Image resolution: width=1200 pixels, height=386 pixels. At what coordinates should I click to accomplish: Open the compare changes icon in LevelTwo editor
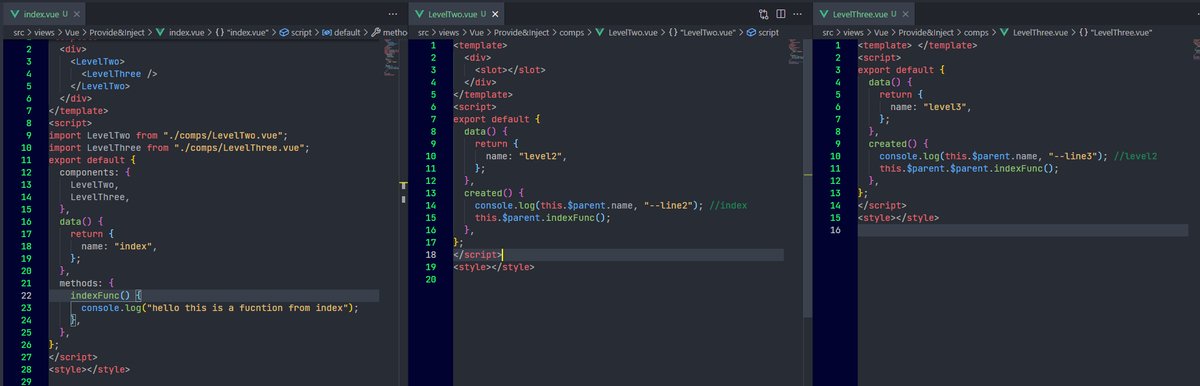coord(764,14)
